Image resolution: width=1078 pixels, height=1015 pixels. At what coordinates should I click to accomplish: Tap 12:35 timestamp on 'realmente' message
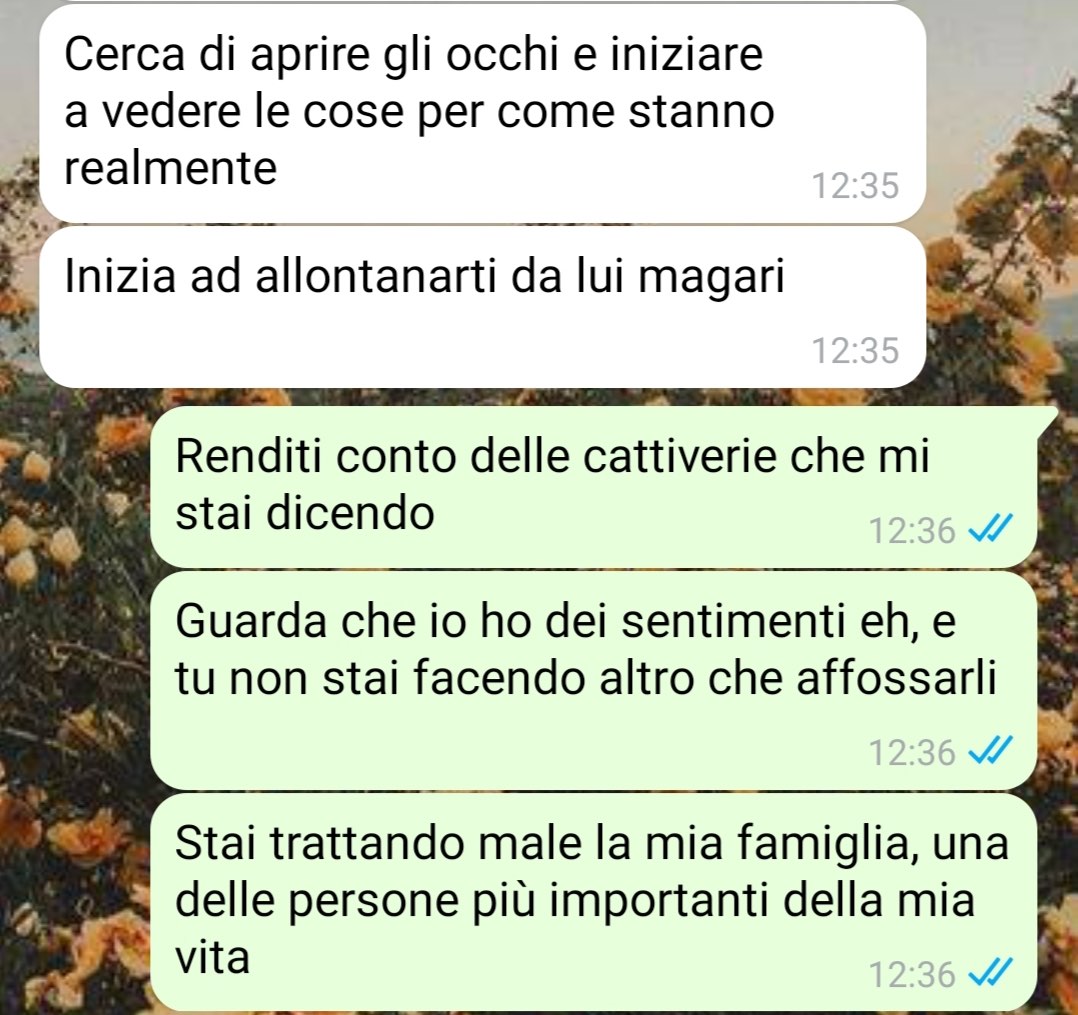pos(855,186)
